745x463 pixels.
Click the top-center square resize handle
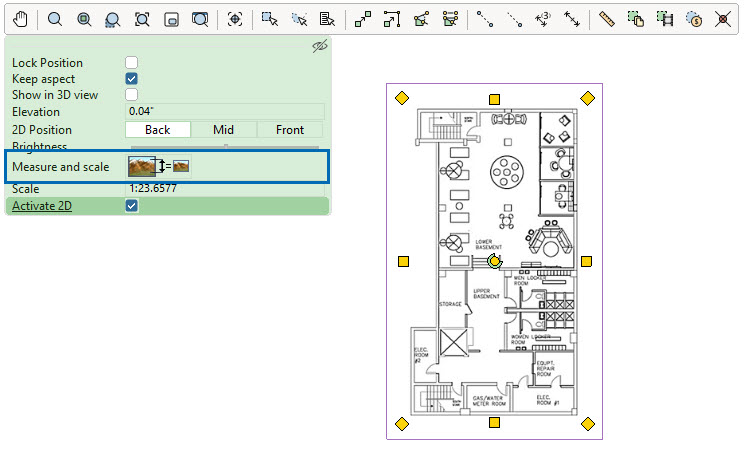494,99
